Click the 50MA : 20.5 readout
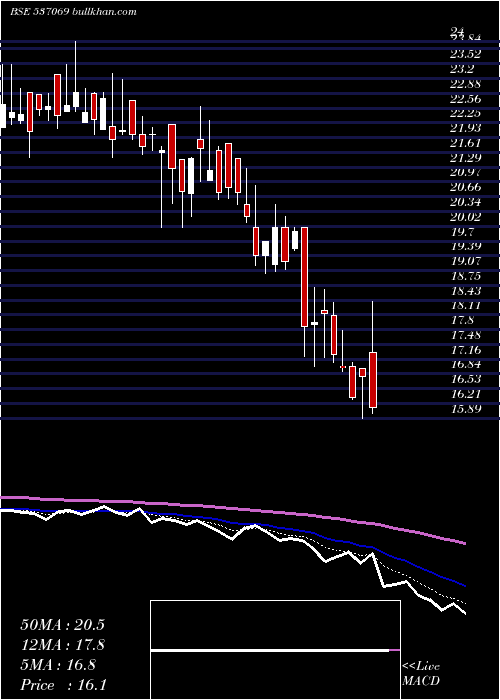Image resolution: width=500 pixels, height=700 pixels. (63, 625)
